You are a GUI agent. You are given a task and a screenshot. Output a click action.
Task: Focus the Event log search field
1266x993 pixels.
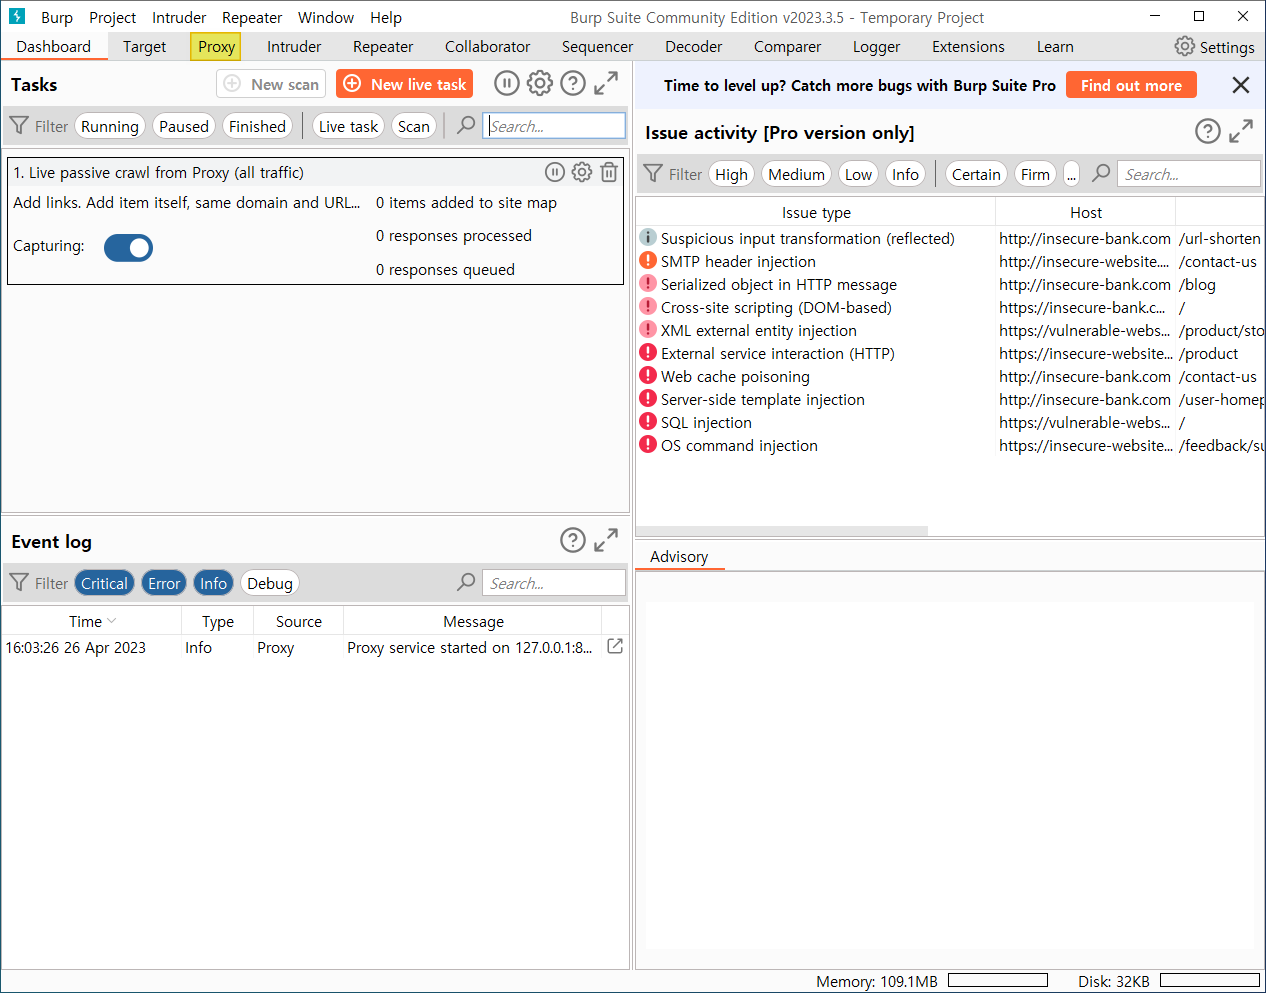[555, 583]
